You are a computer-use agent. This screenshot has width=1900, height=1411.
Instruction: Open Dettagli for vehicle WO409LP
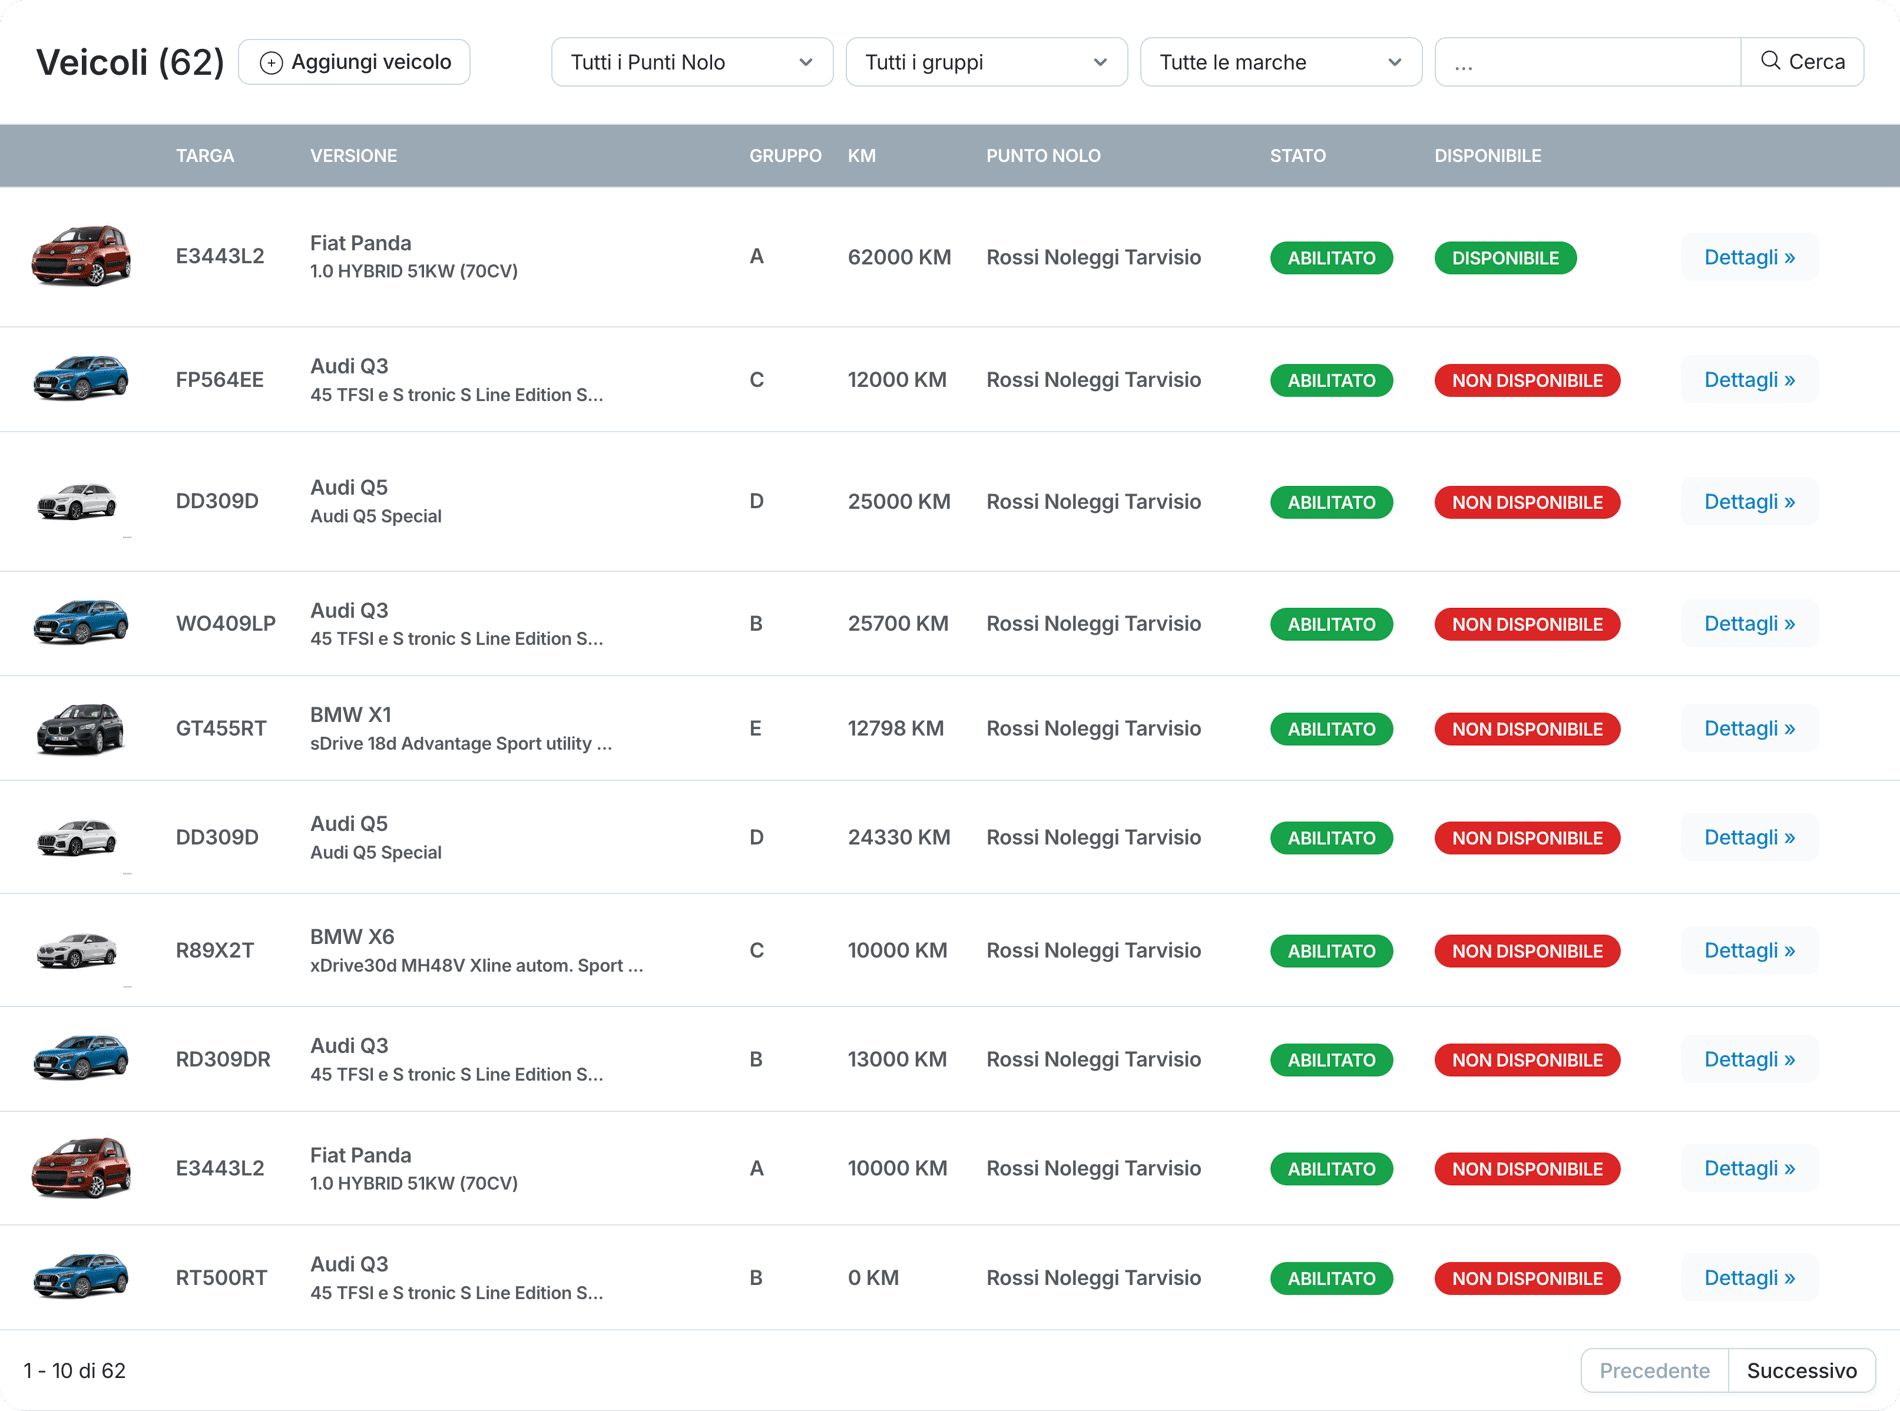pyautogui.click(x=1749, y=623)
